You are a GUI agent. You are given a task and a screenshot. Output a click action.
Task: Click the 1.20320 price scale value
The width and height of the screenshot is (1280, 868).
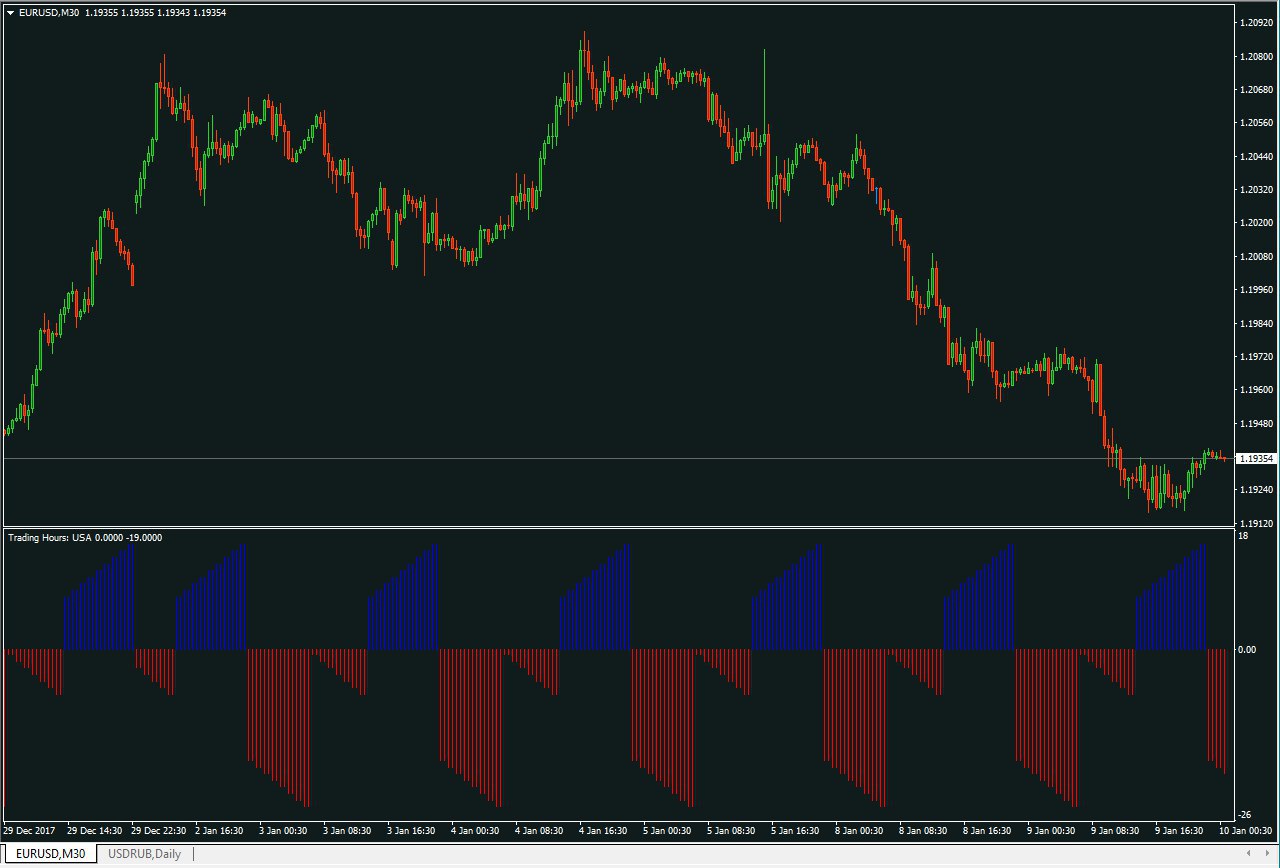point(1257,189)
